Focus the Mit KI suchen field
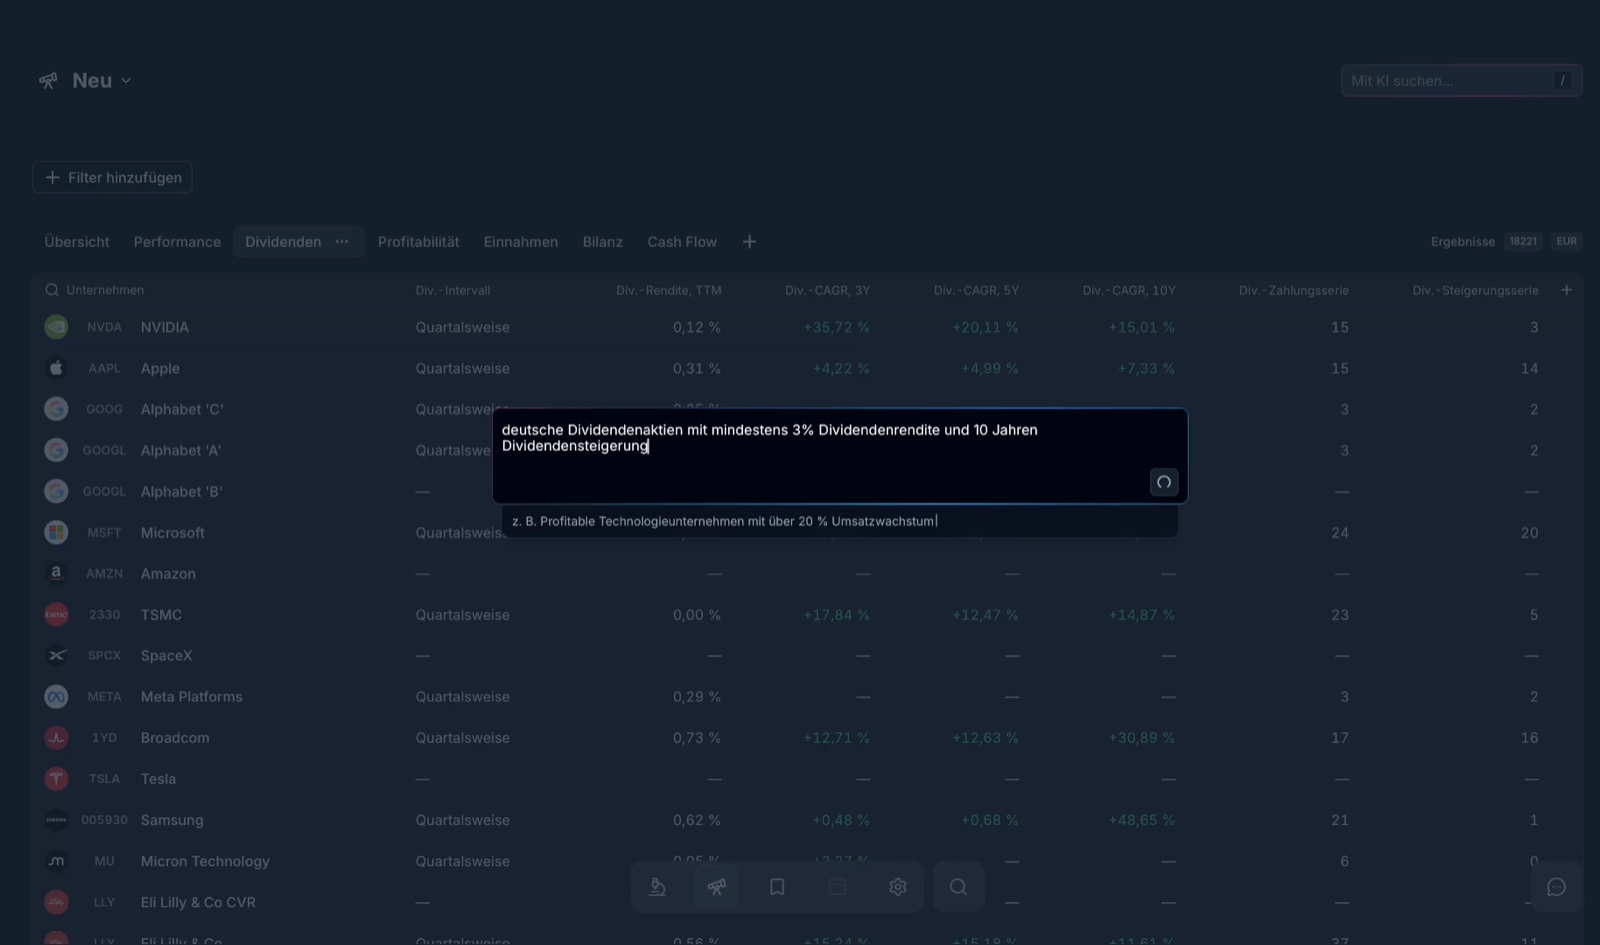 tap(1461, 81)
